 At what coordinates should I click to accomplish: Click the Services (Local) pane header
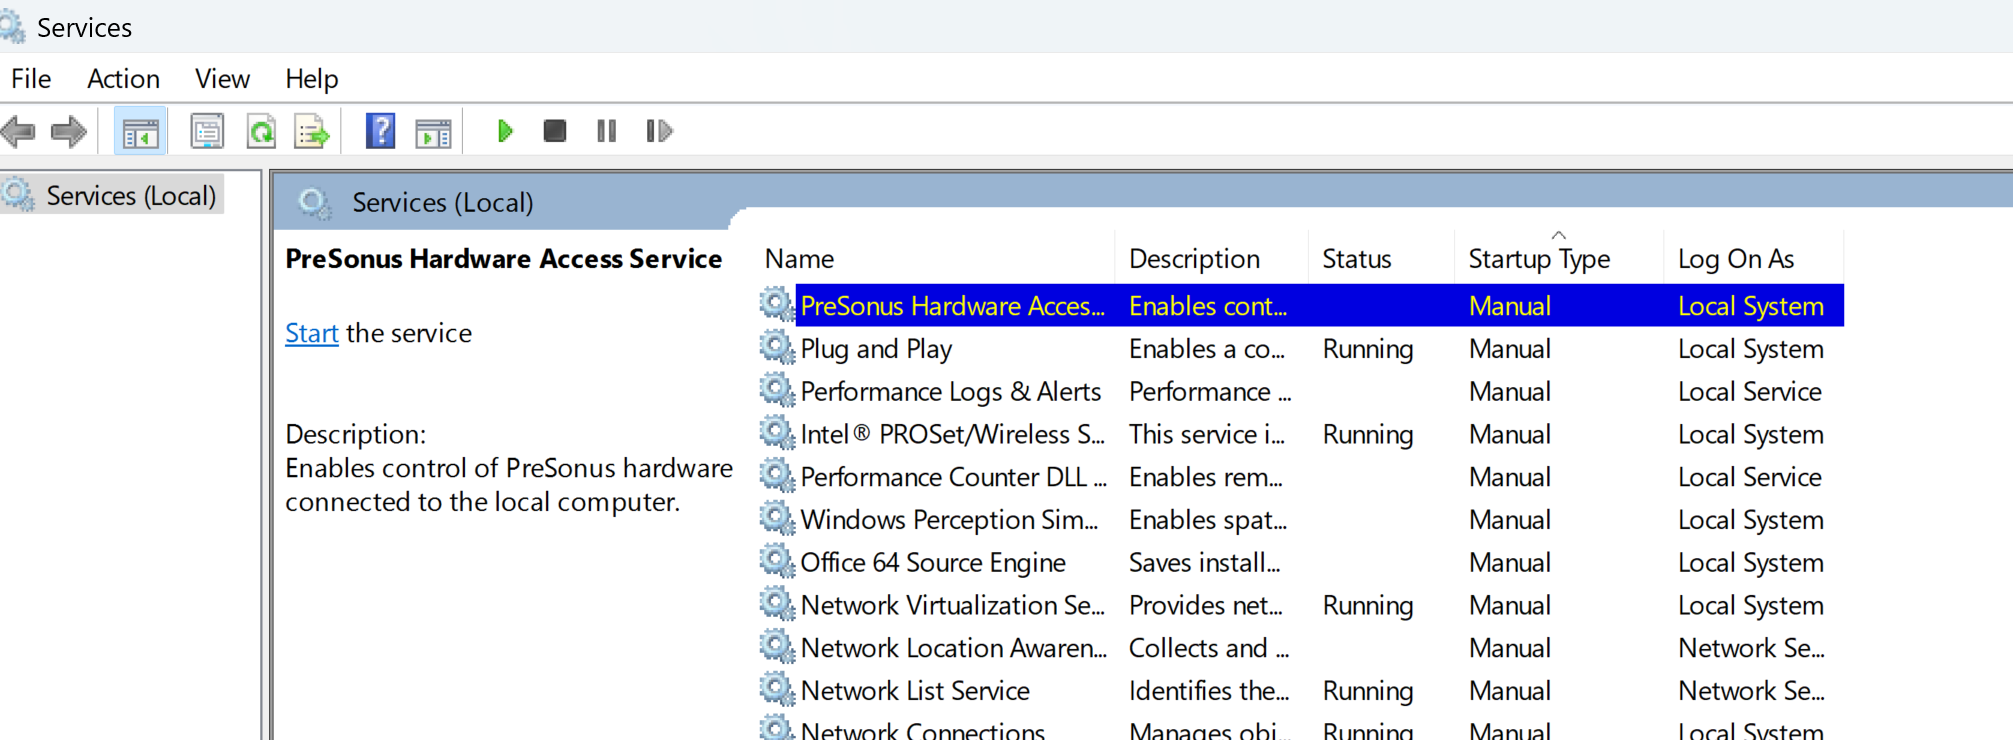[442, 202]
